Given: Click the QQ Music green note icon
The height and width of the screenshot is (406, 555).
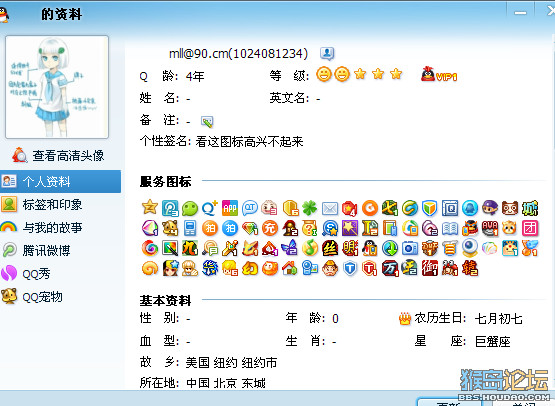Looking at the screenshot, I should (x=310, y=248).
